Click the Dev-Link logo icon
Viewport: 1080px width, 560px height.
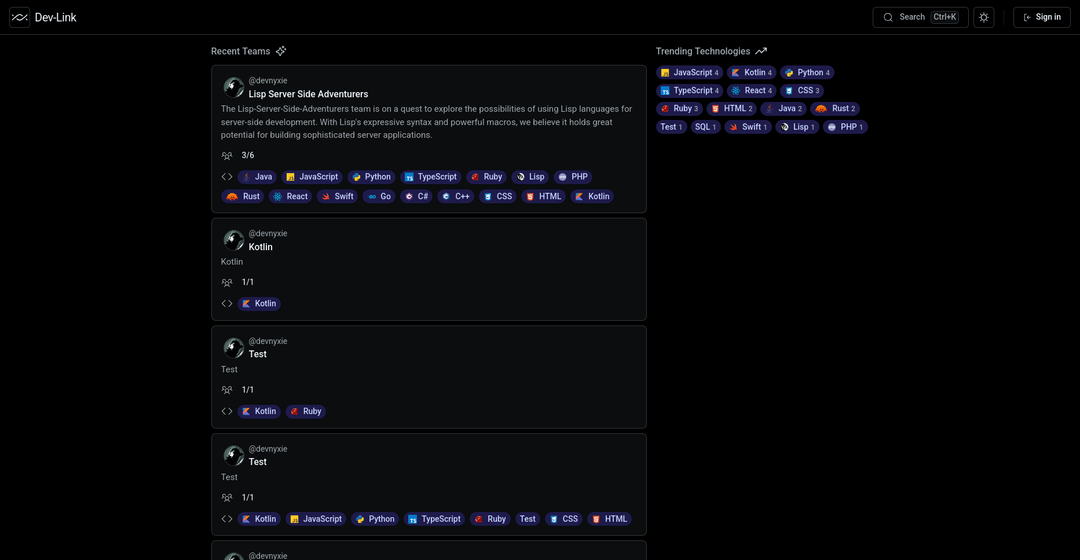[x=20, y=17]
